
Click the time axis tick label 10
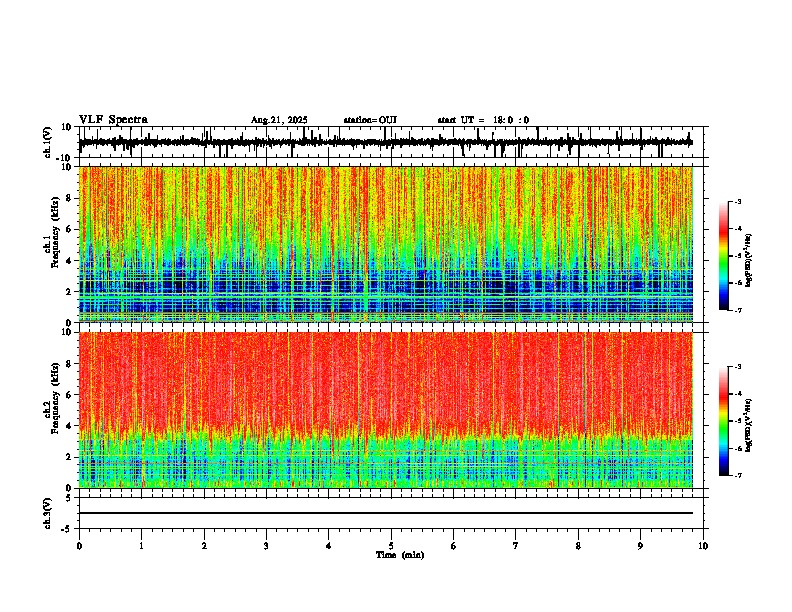point(703,546)
